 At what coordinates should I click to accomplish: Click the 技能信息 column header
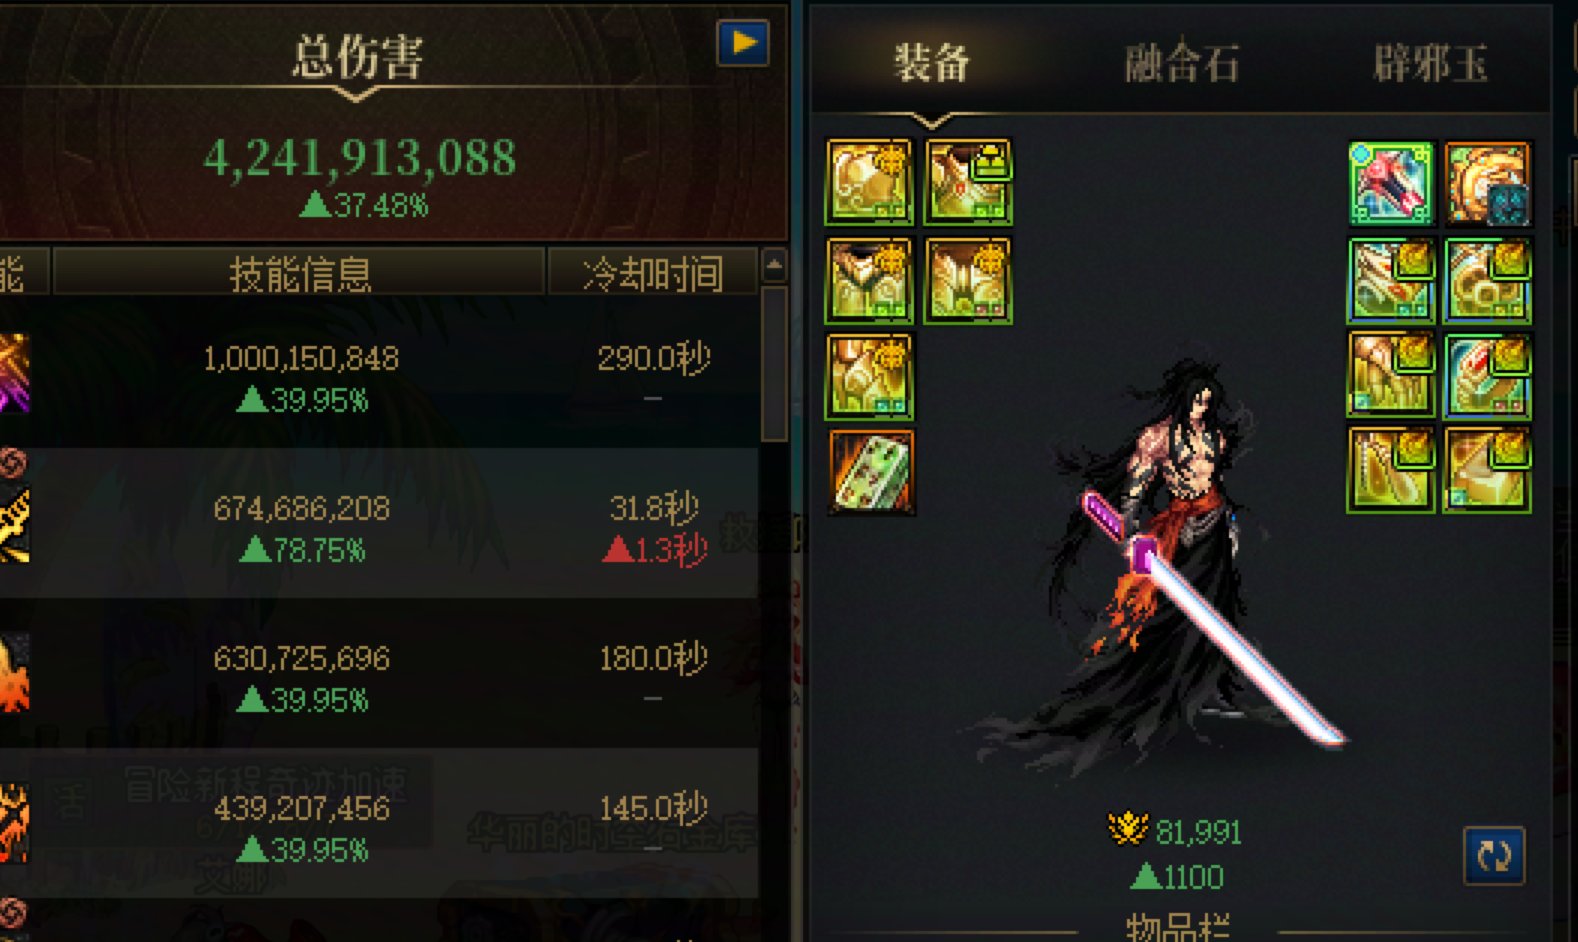point(299,272)
